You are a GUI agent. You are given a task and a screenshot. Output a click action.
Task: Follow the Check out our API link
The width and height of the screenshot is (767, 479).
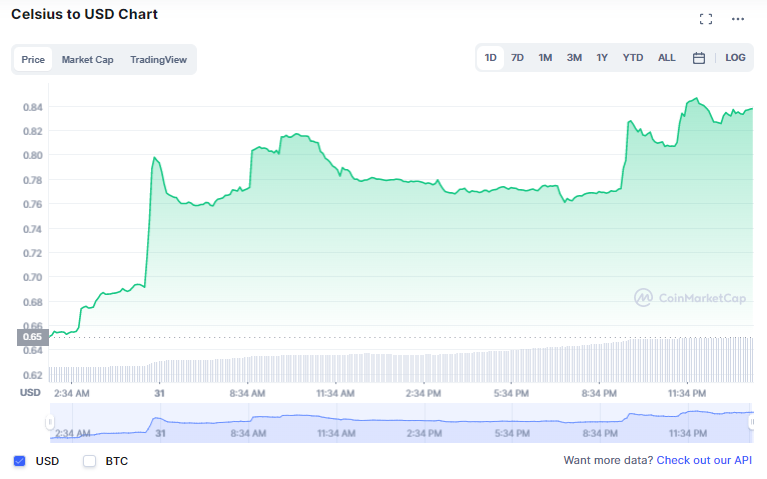(704, 460)
